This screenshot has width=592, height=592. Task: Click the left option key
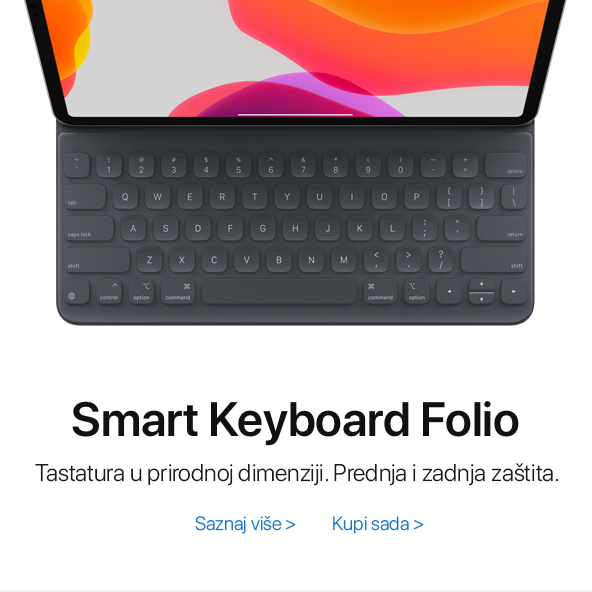pos(141,292)
